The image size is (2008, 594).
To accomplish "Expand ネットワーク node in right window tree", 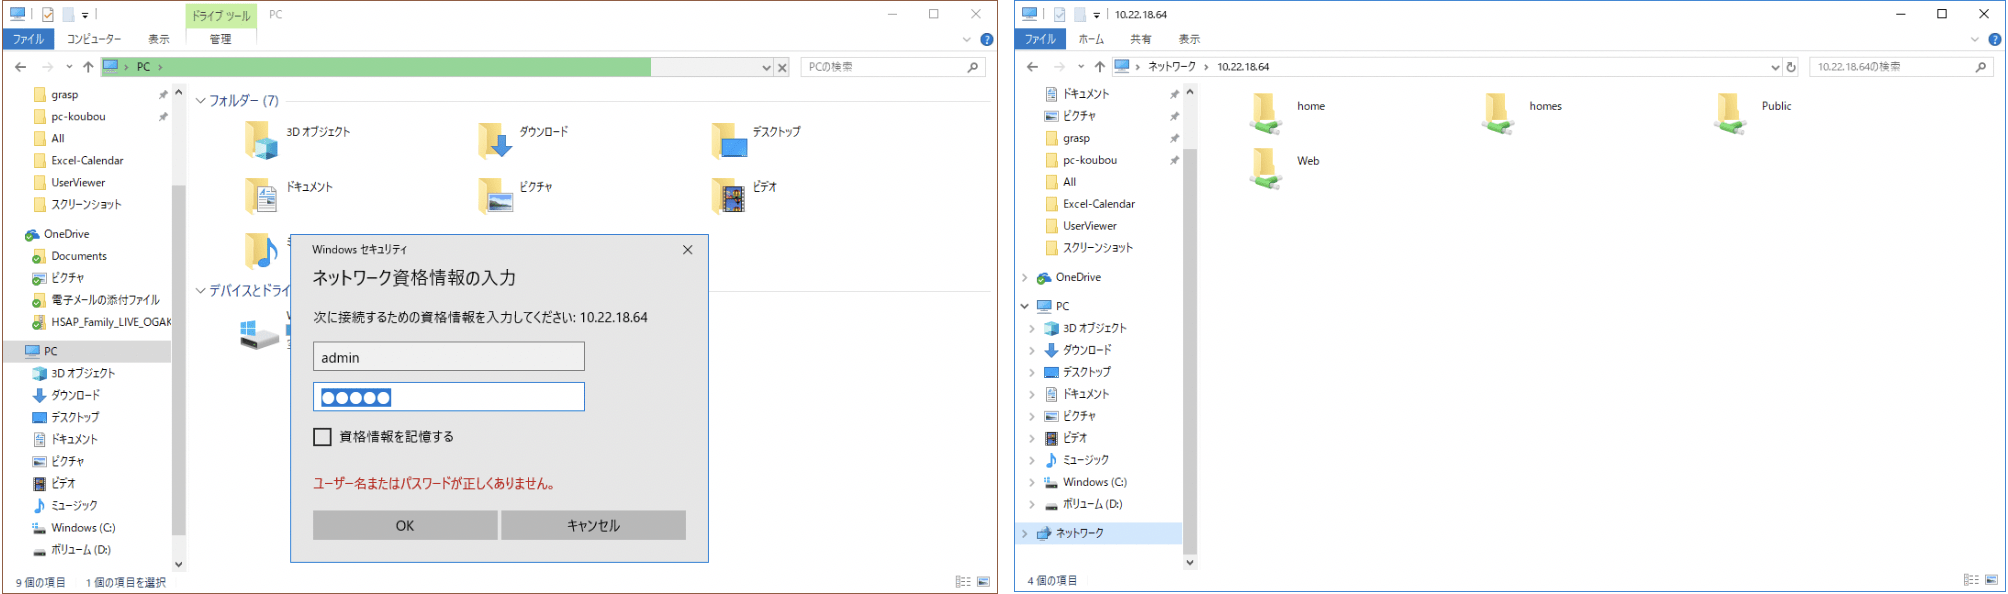I will pos(1025,534).
